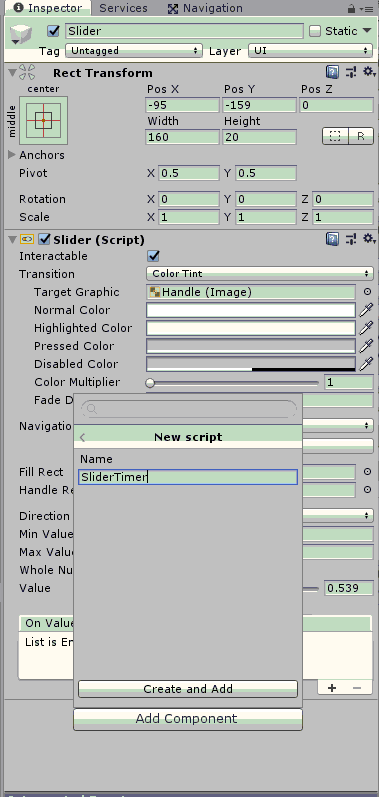Toggle the Slider GameObject active checkbox
This screenshot has width=379, height=797.
tap(53, 31)
